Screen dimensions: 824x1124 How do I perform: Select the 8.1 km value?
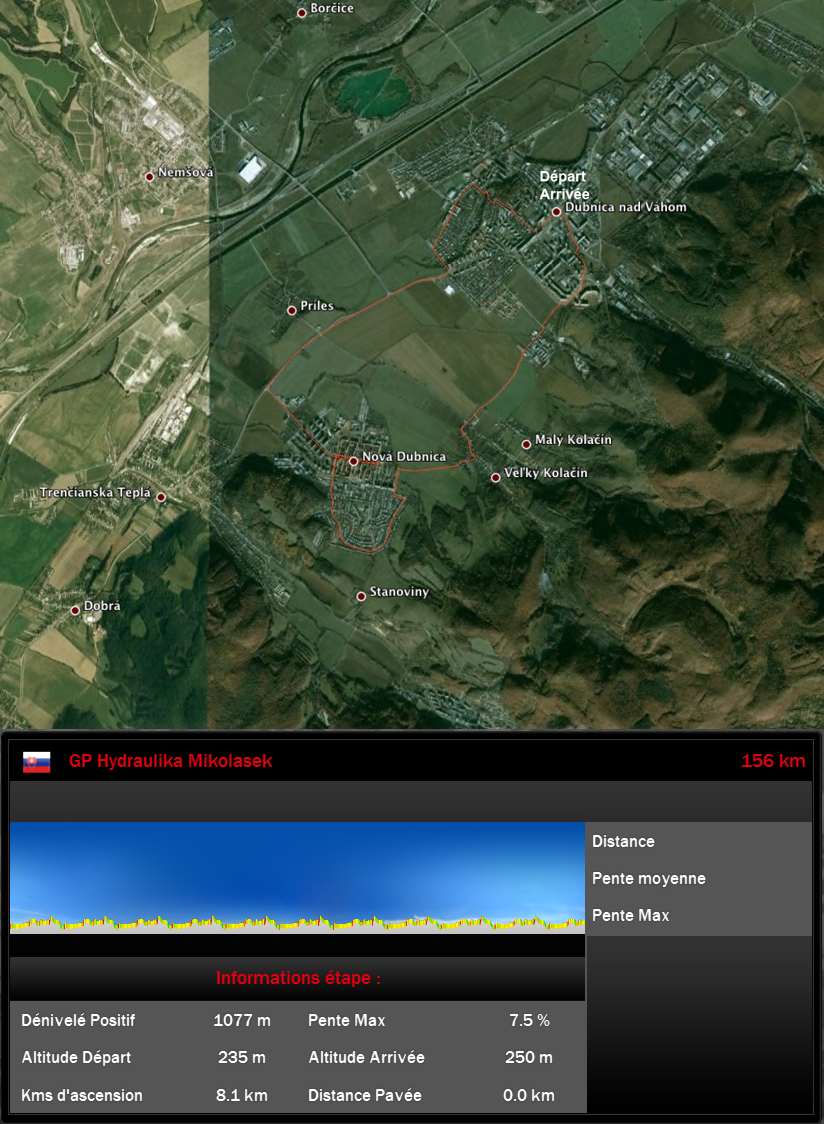(x=242, y=1095)
